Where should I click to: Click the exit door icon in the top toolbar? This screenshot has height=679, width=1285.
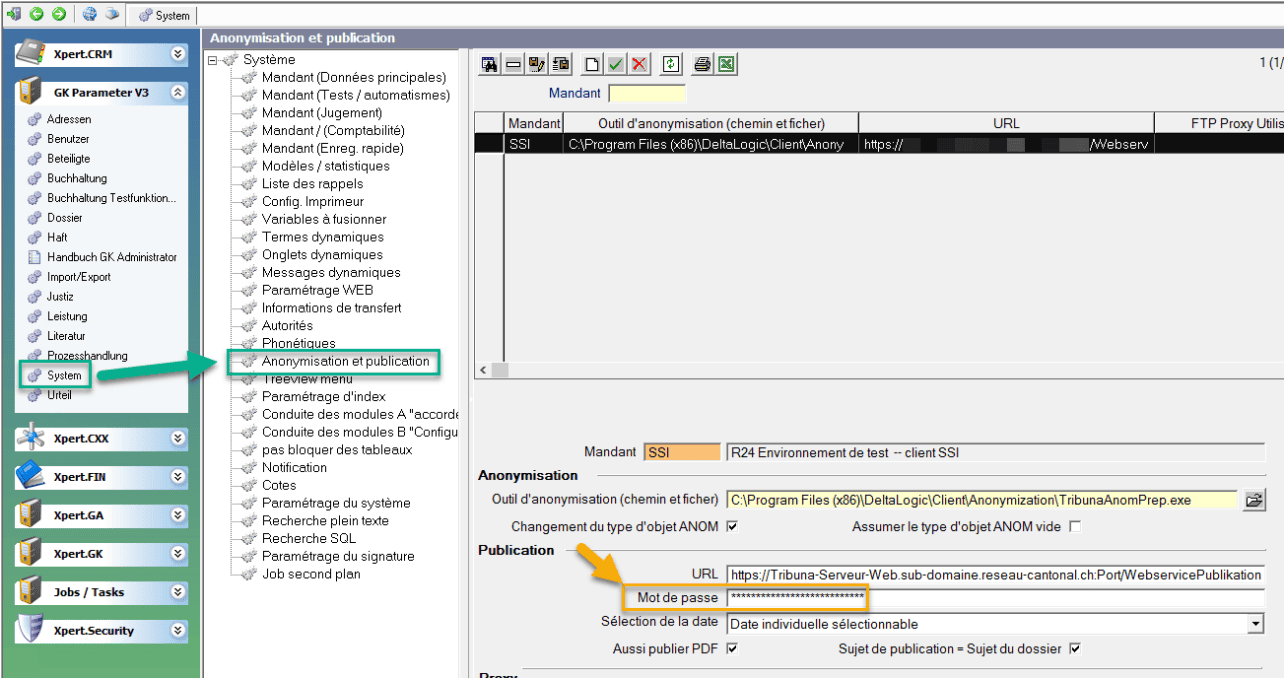pyautogui.click(x=14, y=15)
